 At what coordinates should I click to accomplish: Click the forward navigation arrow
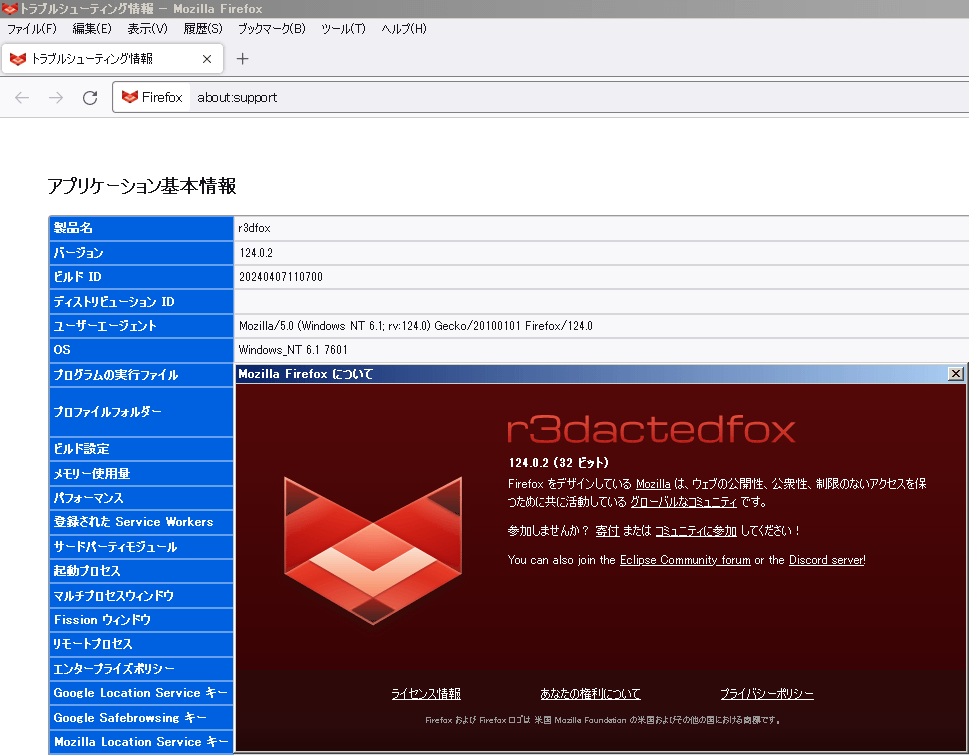[56, 97]
